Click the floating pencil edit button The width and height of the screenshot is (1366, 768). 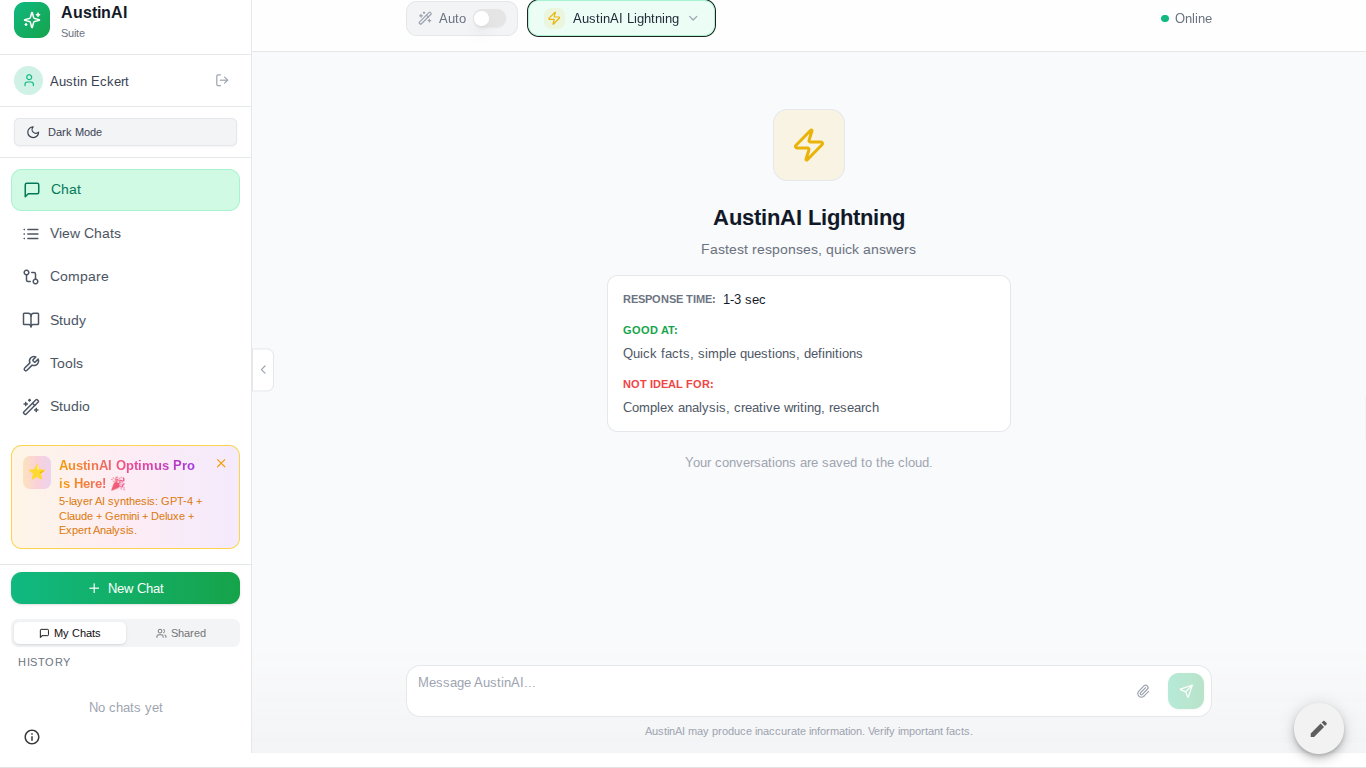pyautogui.click(x=1319, y=728)
